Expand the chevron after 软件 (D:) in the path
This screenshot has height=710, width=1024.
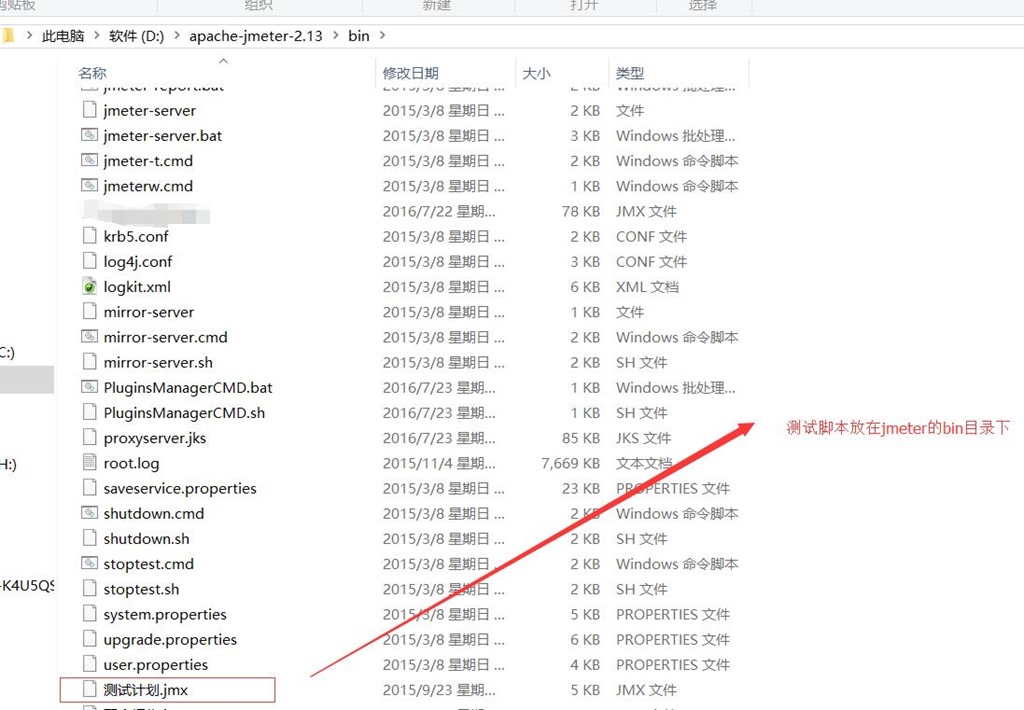(177, 35)
